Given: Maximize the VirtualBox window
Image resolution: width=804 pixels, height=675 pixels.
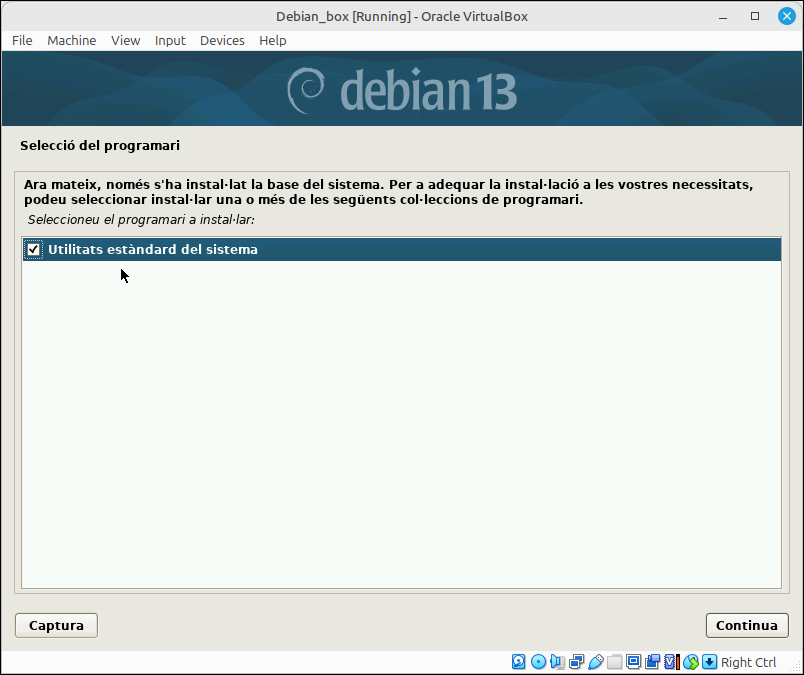Looking at the screenshot, I should click(x=755, y=16).
